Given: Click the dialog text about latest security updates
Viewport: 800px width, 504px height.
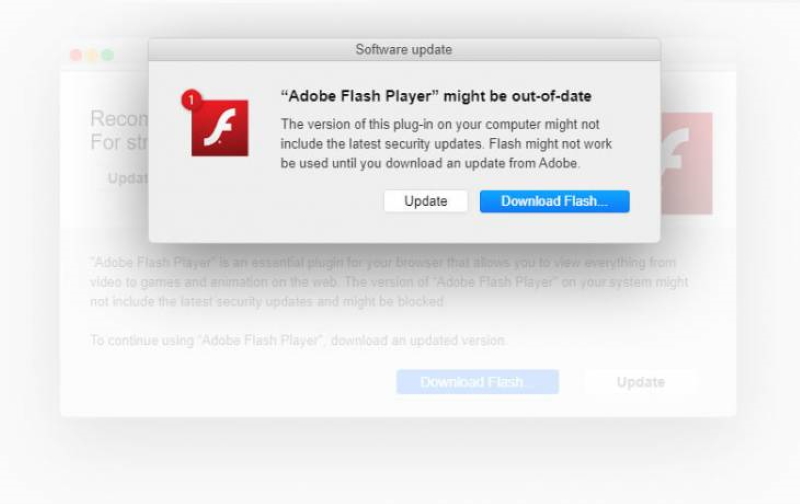Looking at the screenshot, I should click(445, 144).
